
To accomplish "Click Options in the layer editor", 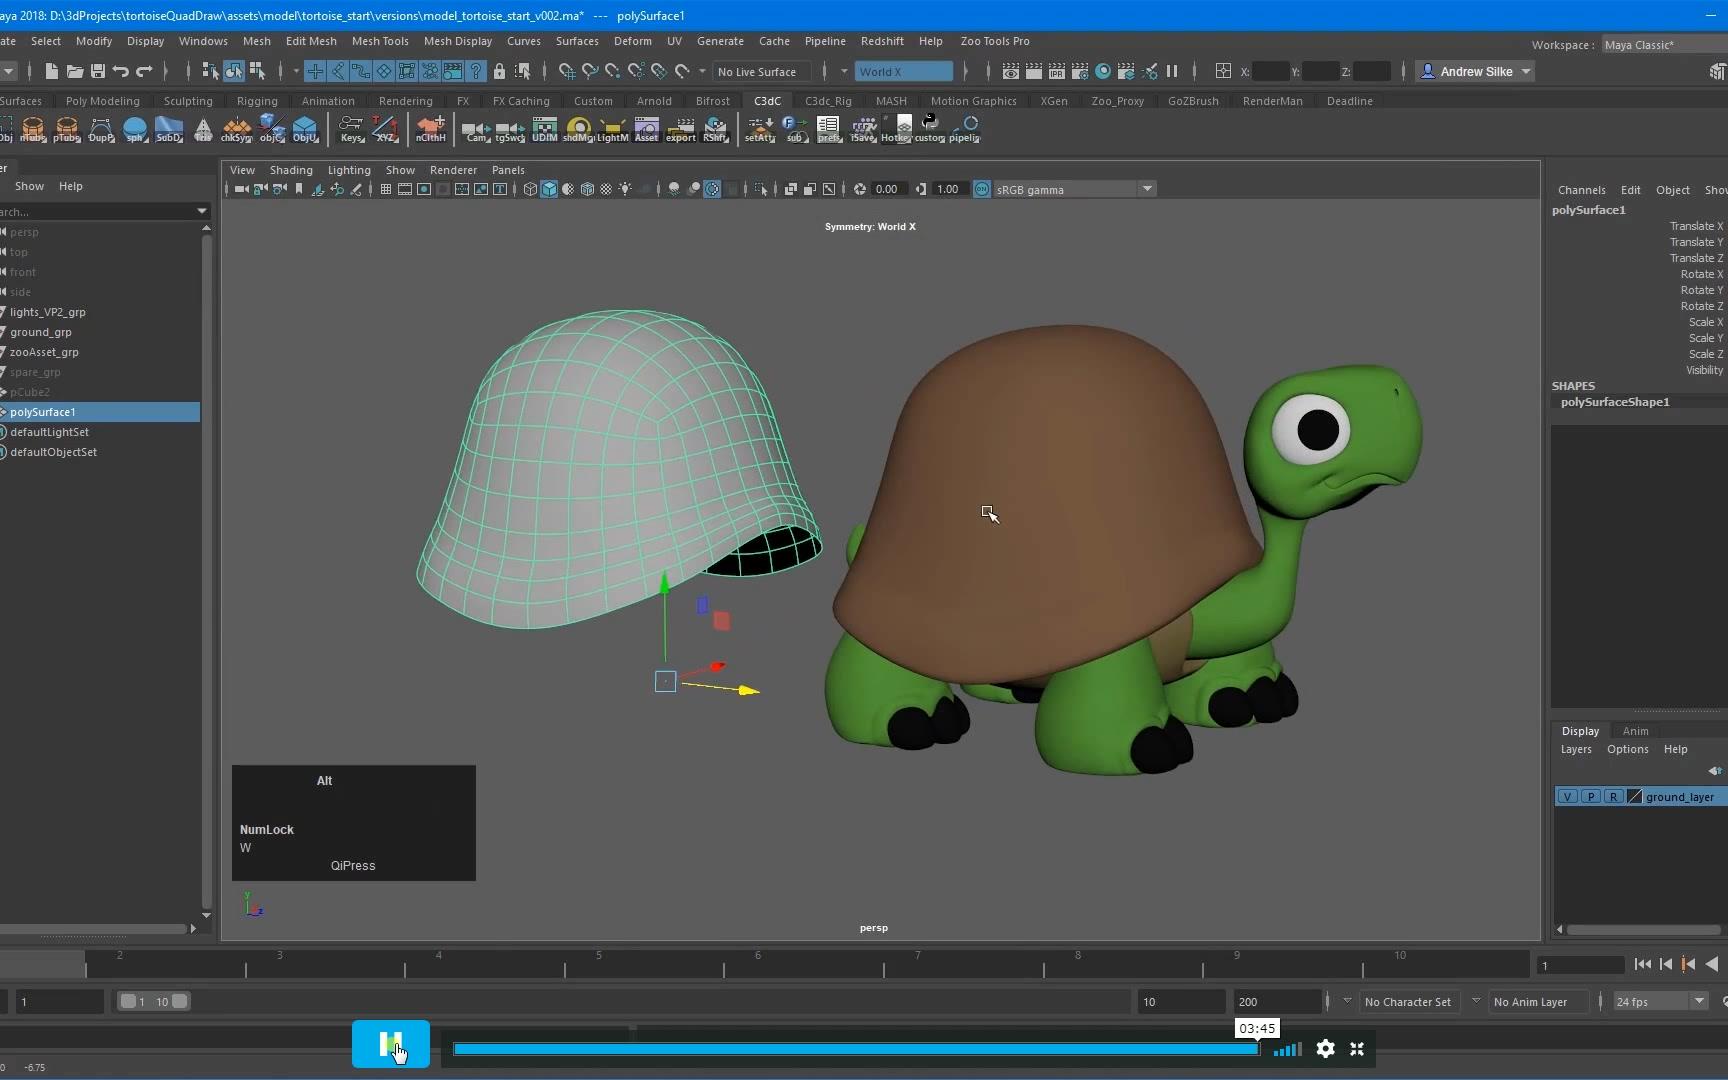I will (1628, 749).
